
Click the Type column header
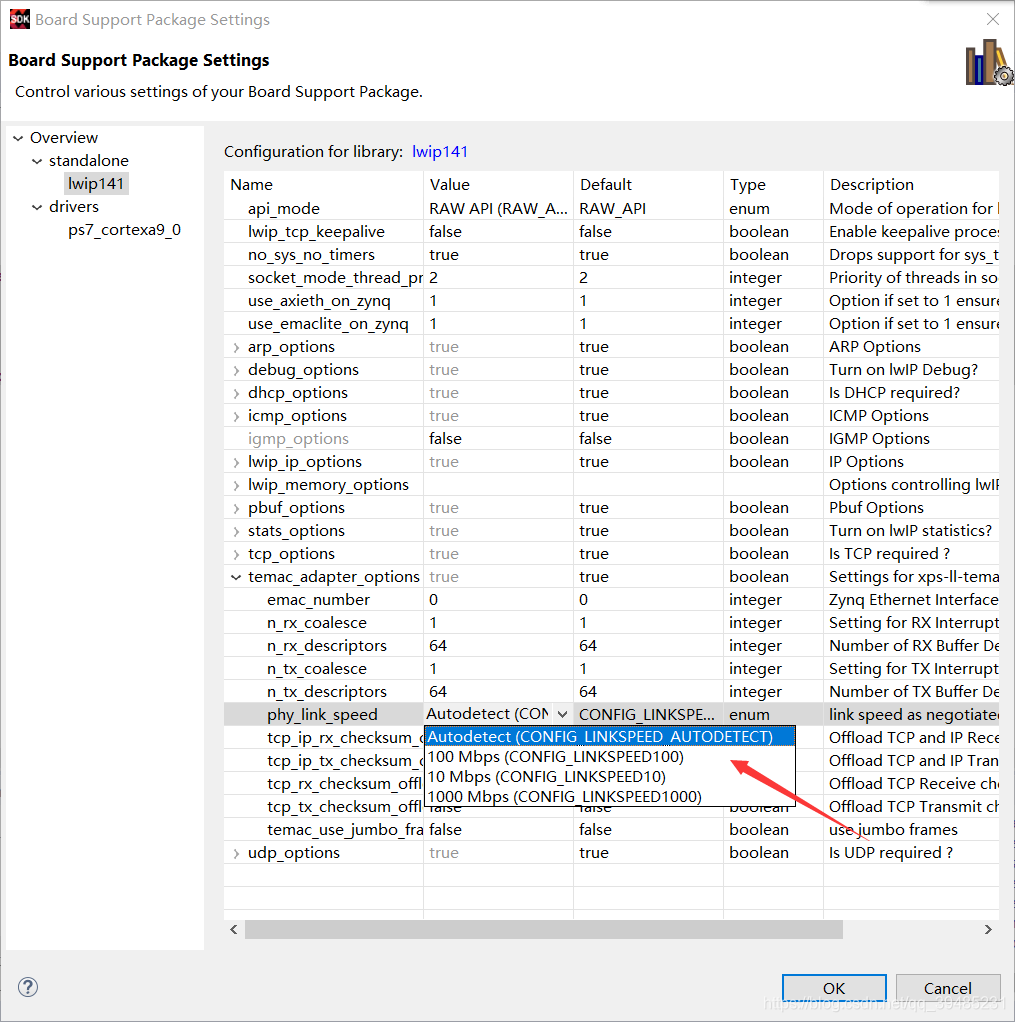pos(773,184)
